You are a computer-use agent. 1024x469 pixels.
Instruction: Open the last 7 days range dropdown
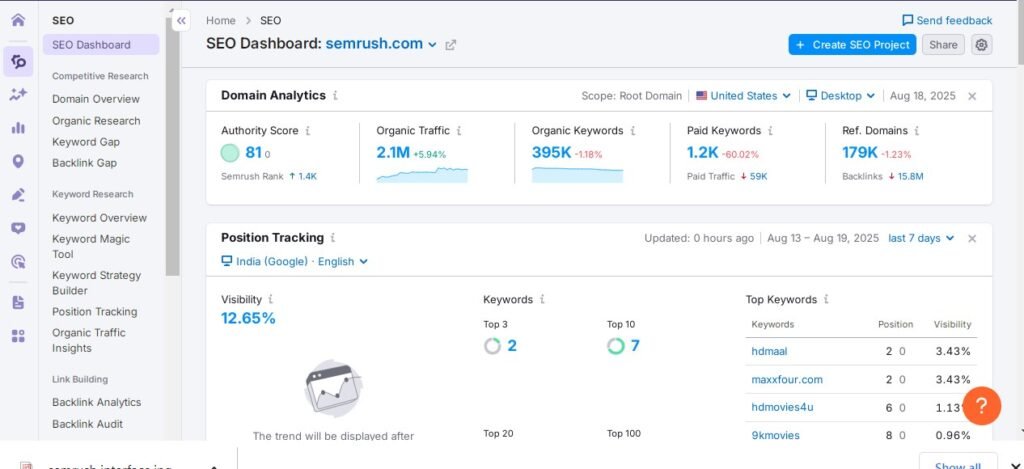921,238
